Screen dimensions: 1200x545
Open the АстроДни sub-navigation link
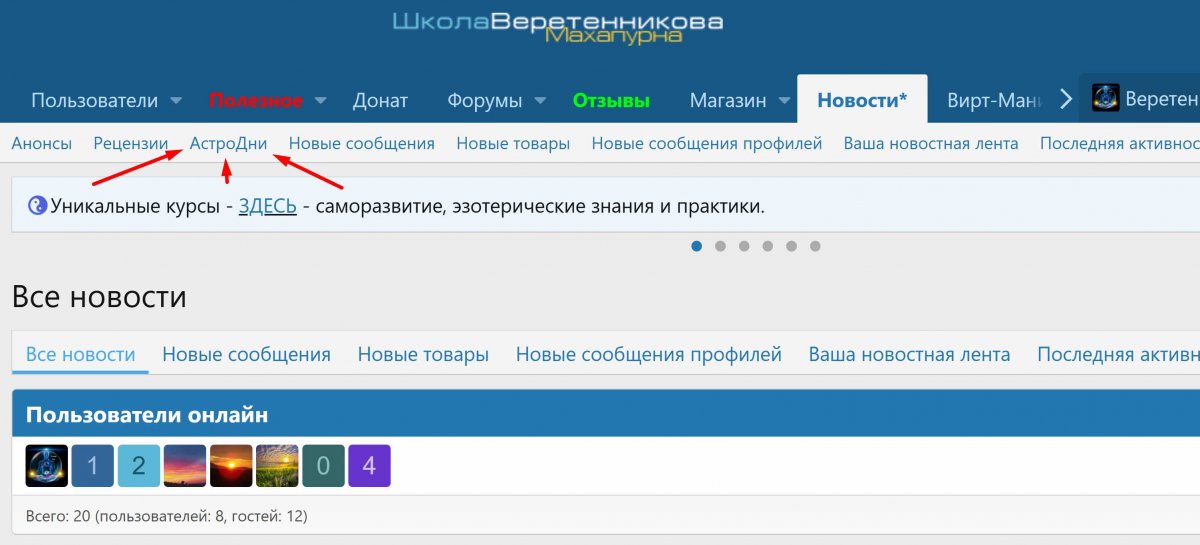coord(228,143)
